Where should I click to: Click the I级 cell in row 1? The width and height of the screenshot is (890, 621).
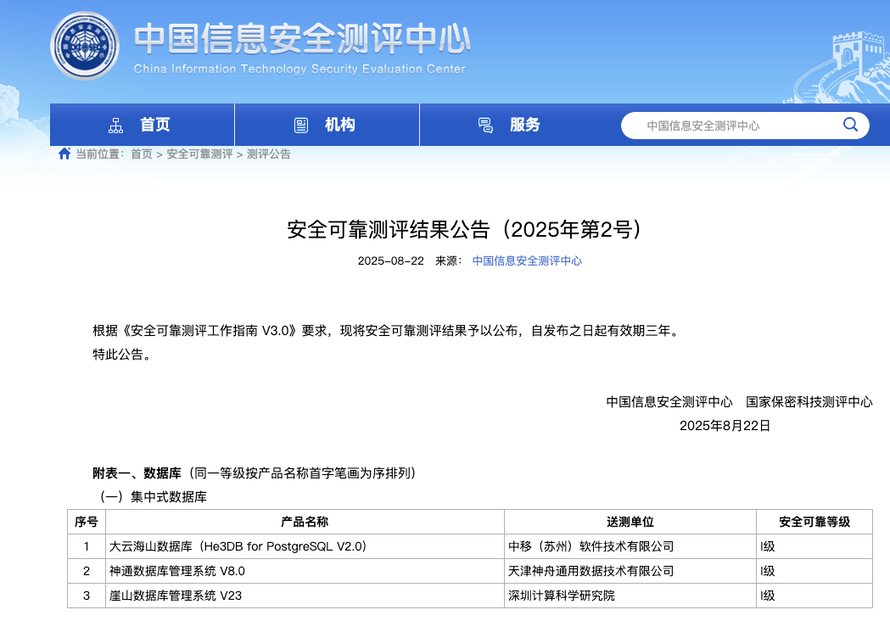coord(815,546)
